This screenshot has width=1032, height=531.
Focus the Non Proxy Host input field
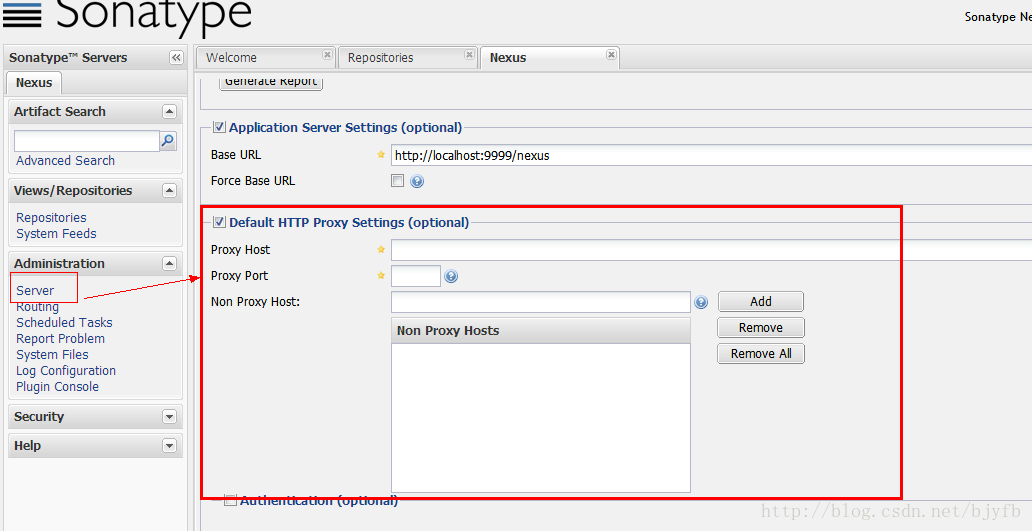point(540,302)
